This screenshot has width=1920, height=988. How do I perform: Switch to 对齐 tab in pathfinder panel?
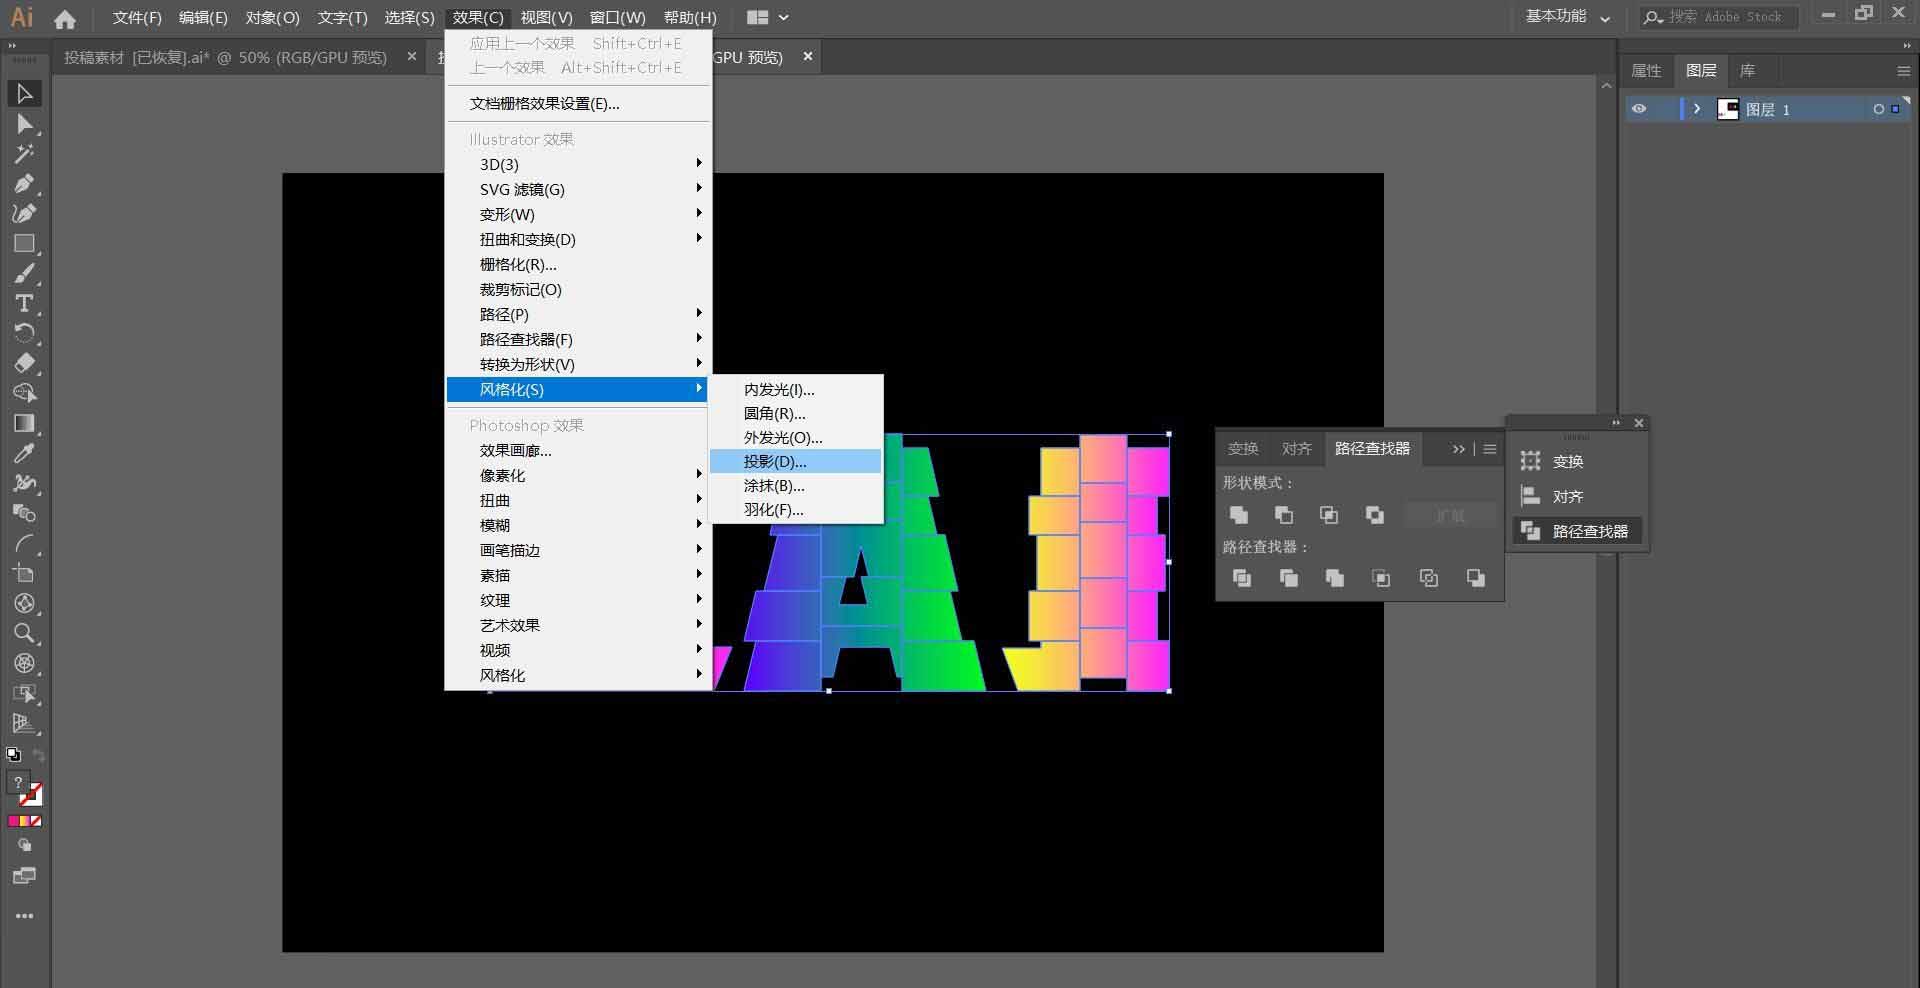(x=1297, y=449)
